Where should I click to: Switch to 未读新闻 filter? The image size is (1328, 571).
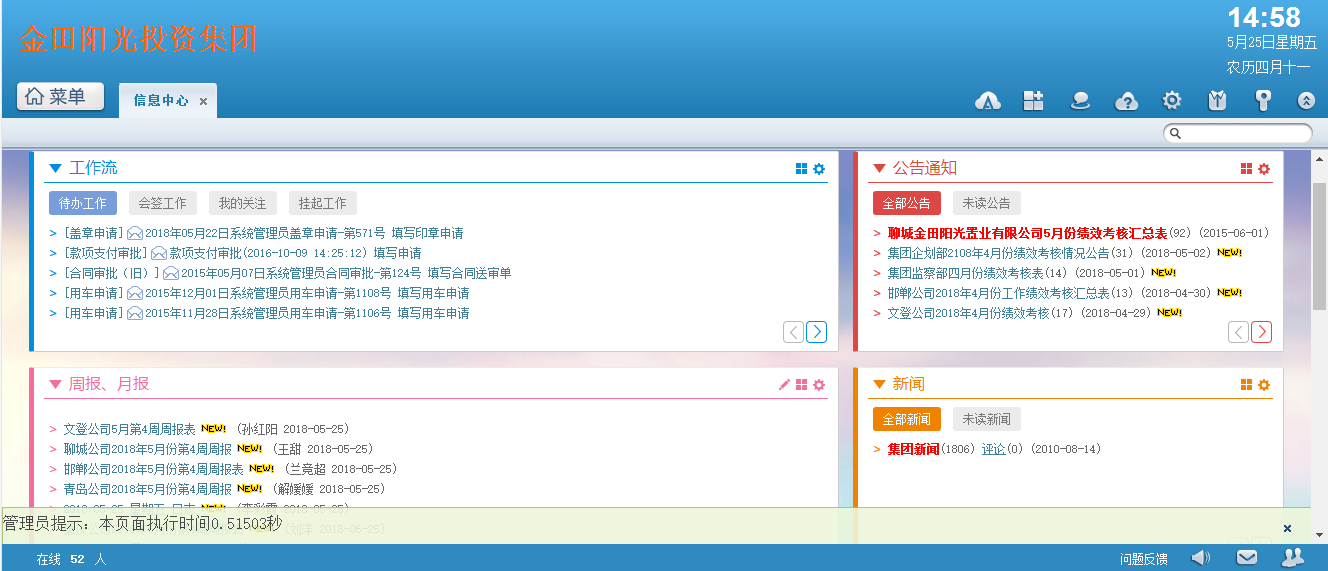(x=986, y=419)
